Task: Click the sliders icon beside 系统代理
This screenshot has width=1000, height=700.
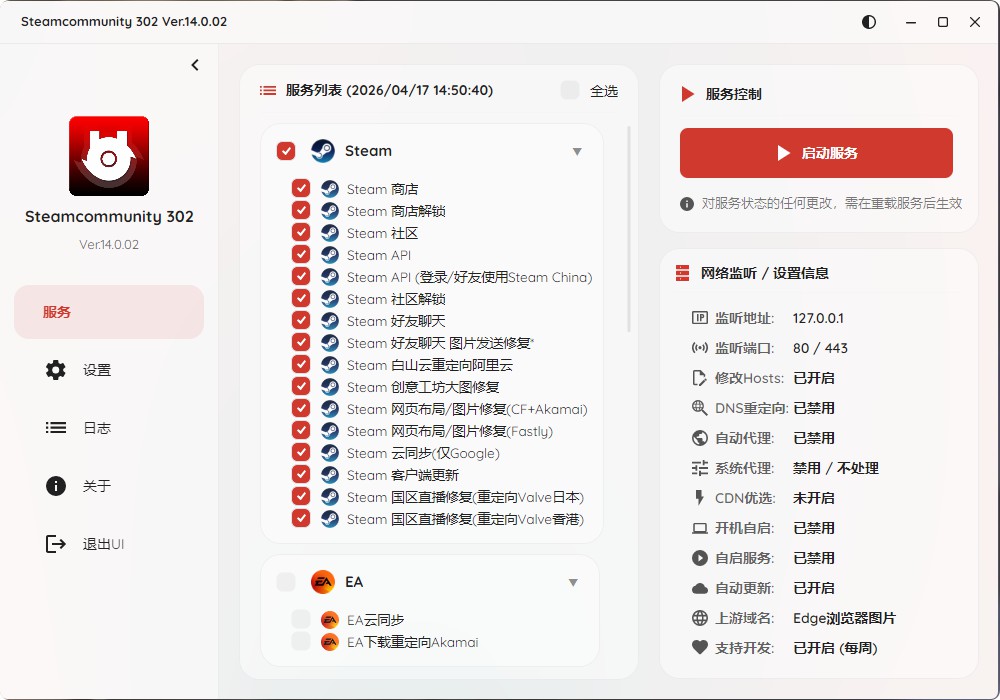Action: click(x=700, y=468)
